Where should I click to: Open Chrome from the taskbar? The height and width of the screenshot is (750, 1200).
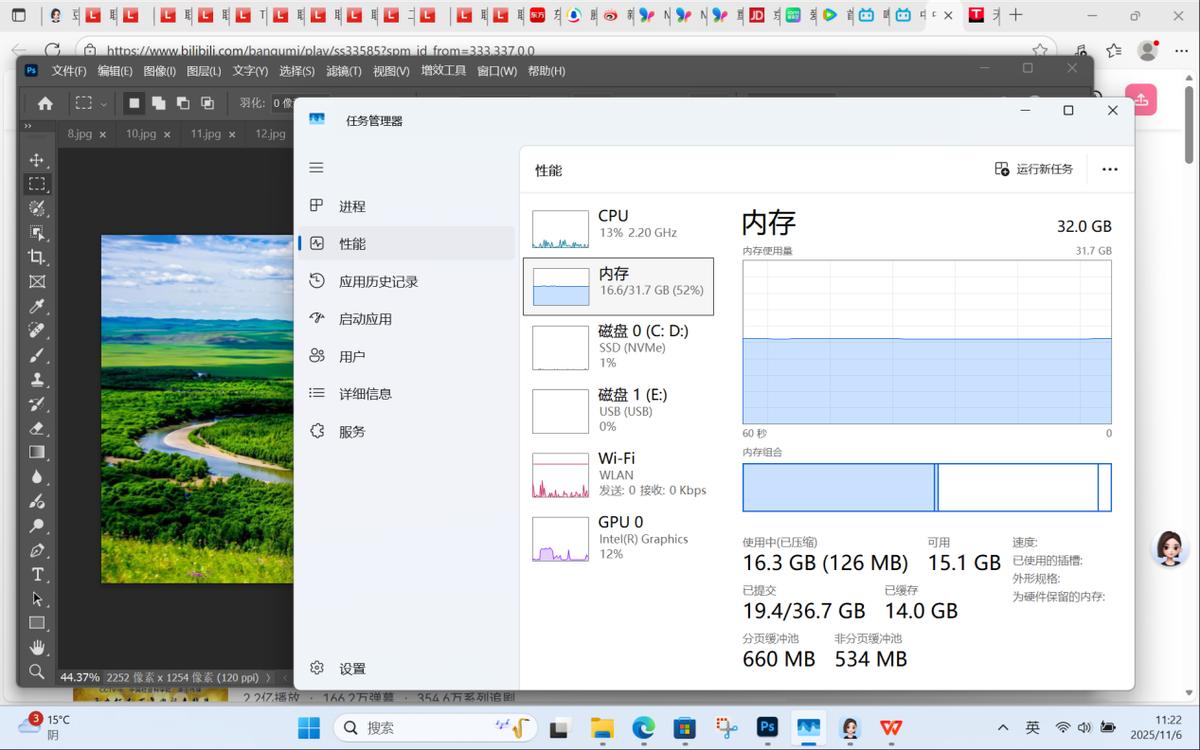click(642, 728)
